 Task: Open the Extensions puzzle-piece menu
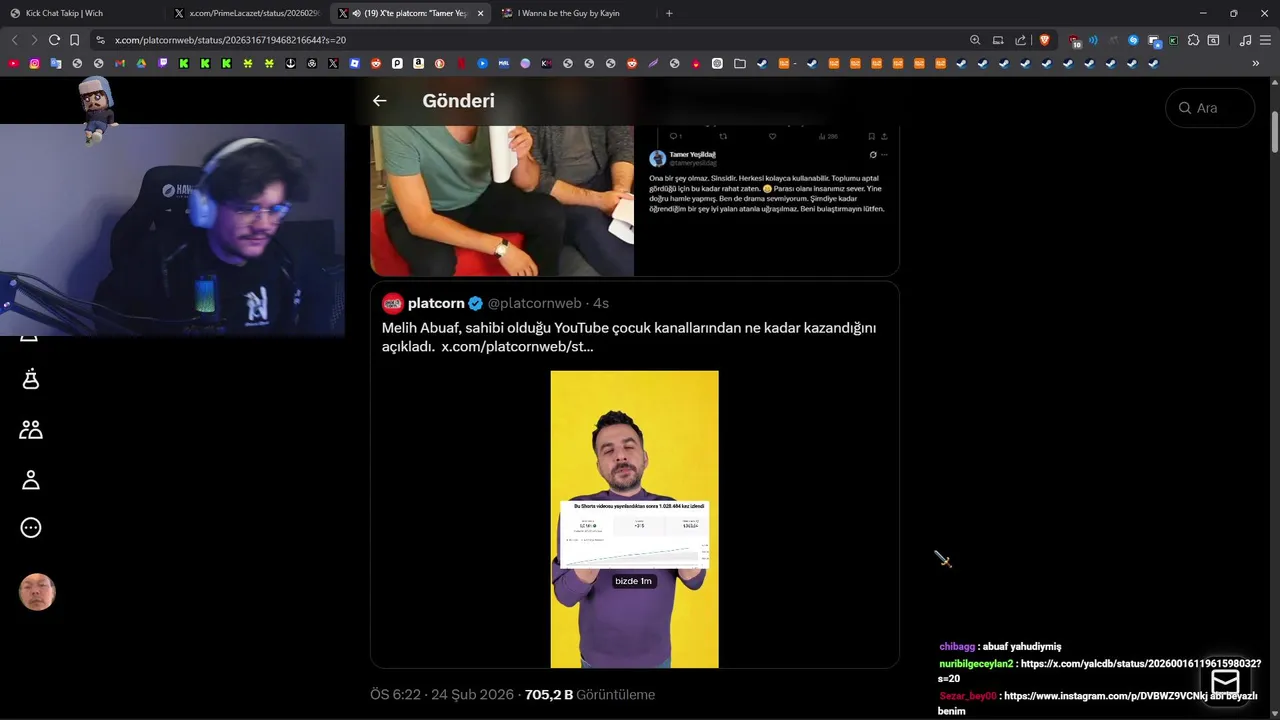pyautogui.click(x=1193, y=40)
